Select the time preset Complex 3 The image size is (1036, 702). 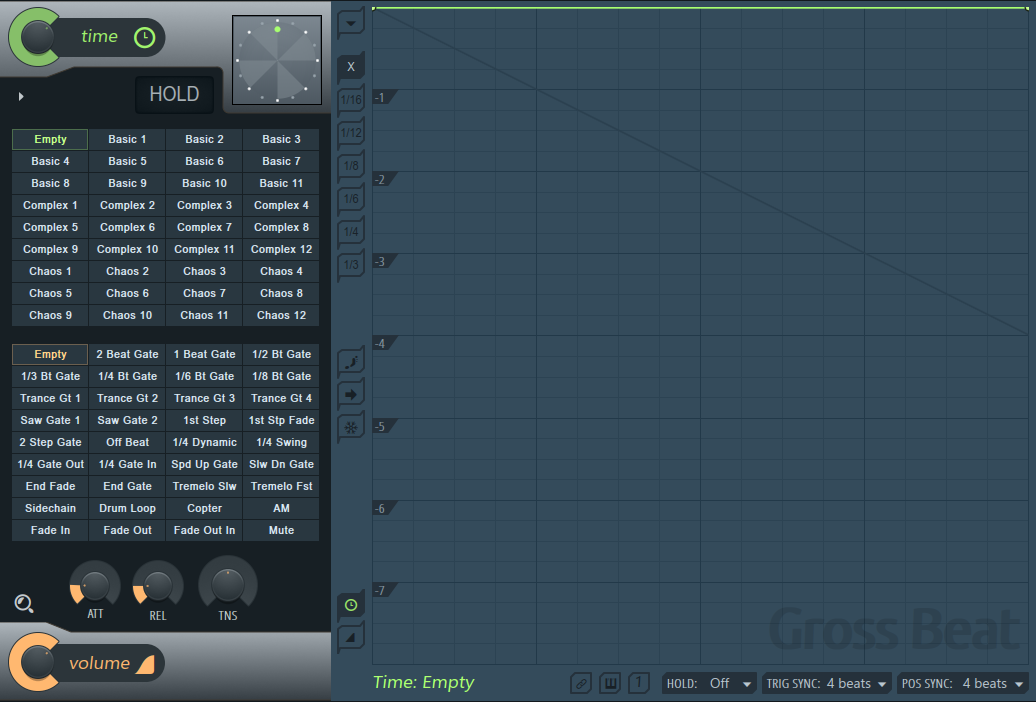pos(204,206)
